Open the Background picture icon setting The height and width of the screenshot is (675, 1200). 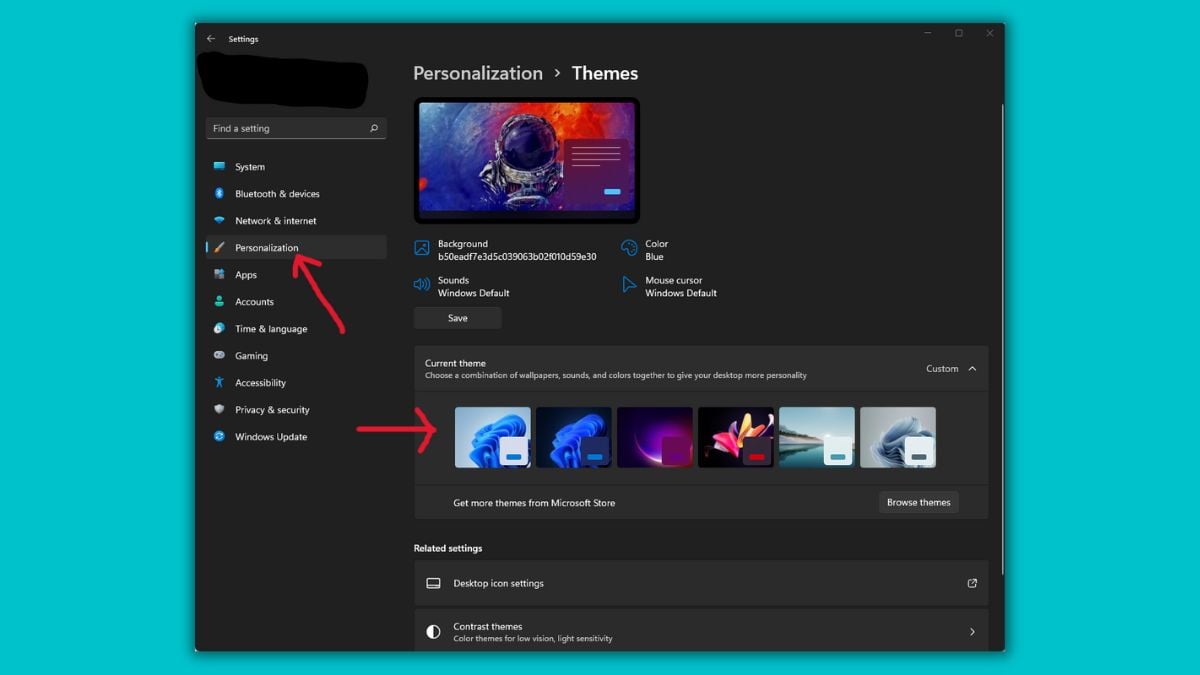[422, 247]
